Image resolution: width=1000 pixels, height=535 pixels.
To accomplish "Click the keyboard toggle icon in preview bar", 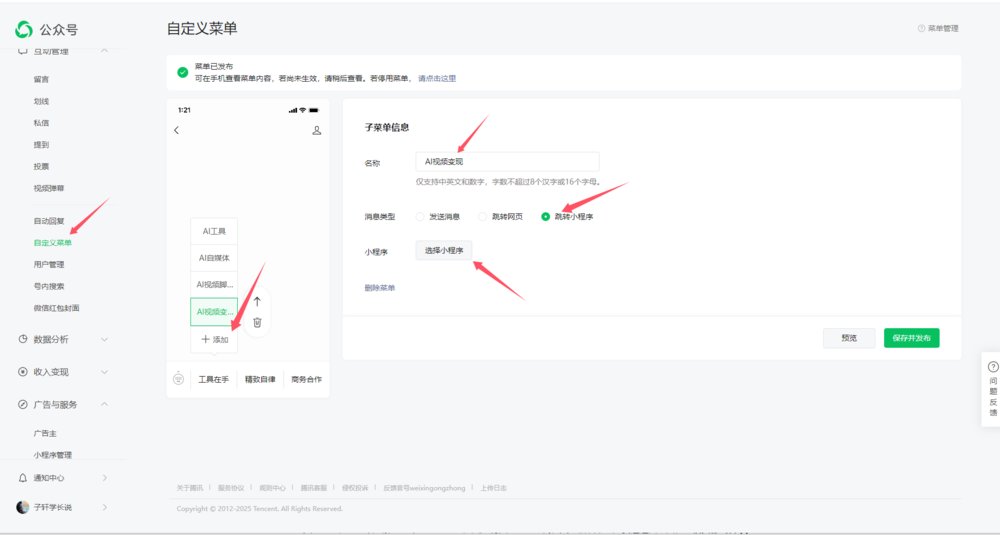I will [x=178, y=379].
